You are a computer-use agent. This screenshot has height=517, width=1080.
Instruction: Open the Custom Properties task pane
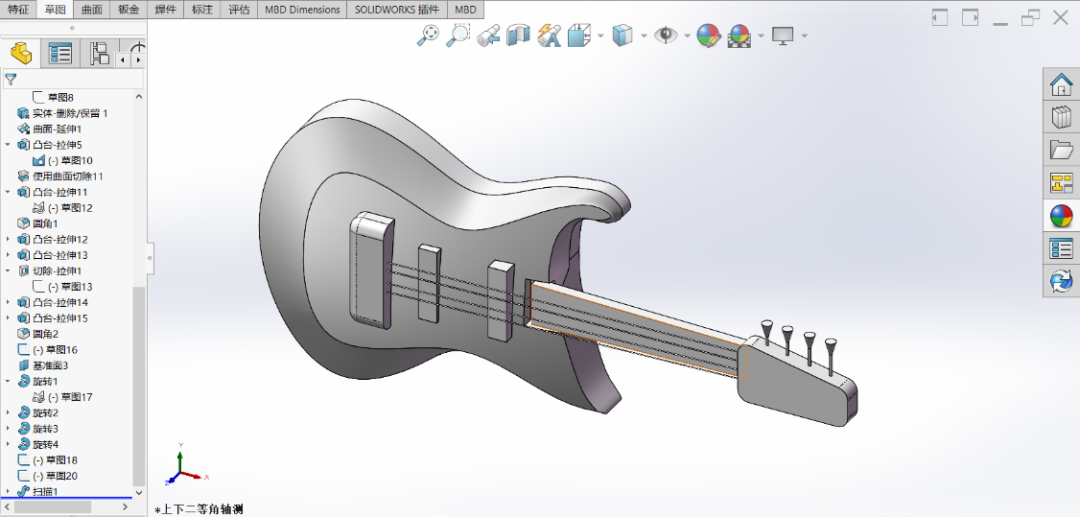tap(1061, 249)
